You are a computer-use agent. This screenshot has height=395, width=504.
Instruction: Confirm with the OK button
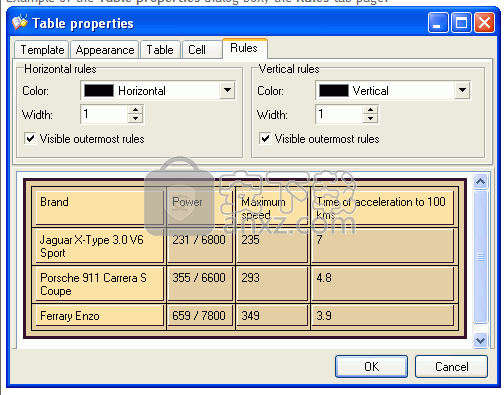click(x=371, y=367)
